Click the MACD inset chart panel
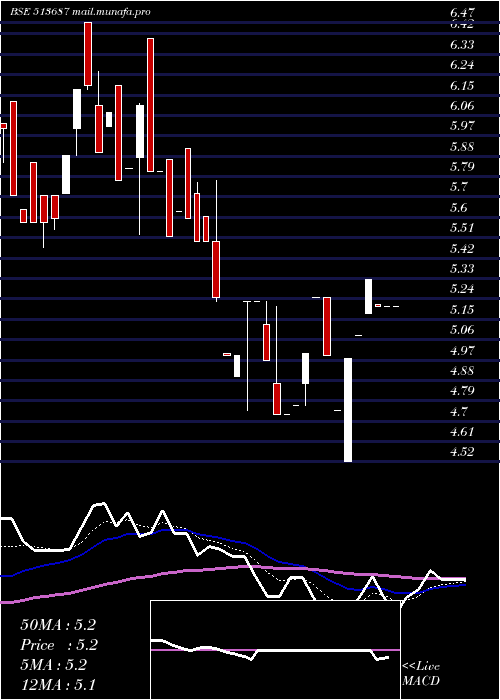 275,650
